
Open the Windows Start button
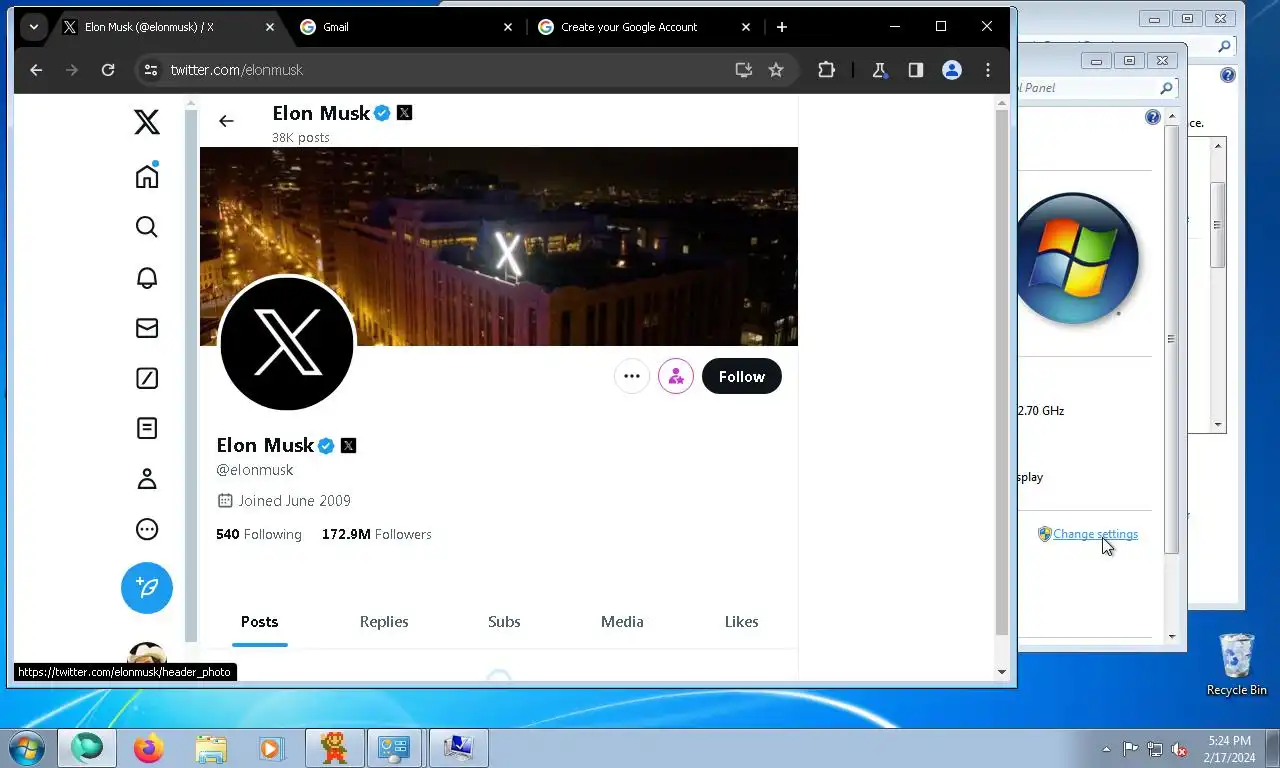(27, 748)
